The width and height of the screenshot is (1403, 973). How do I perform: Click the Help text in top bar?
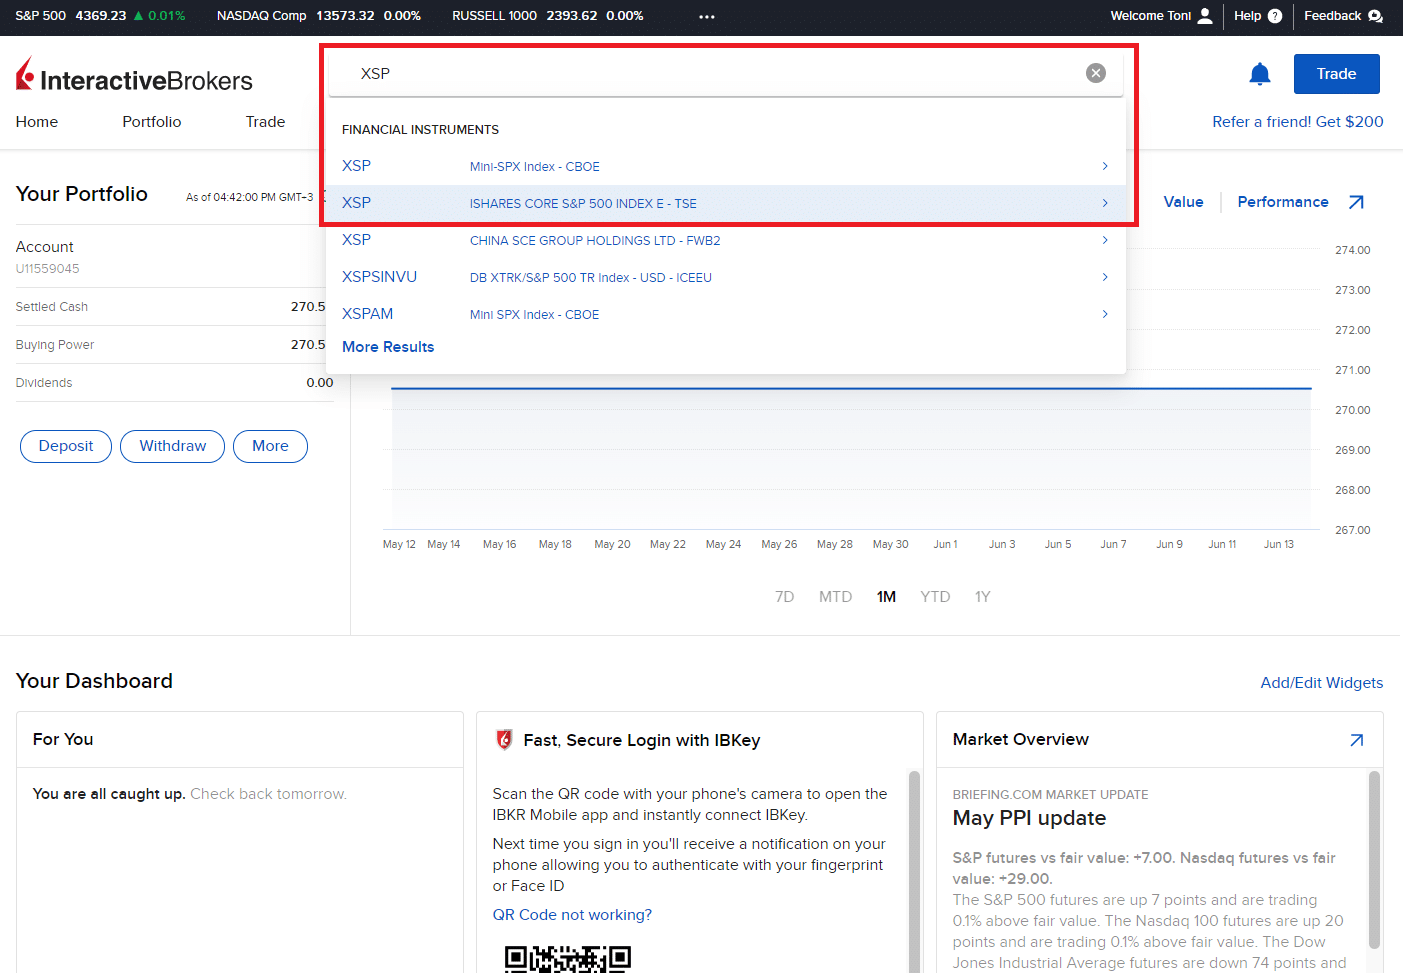pos(1247,16)
